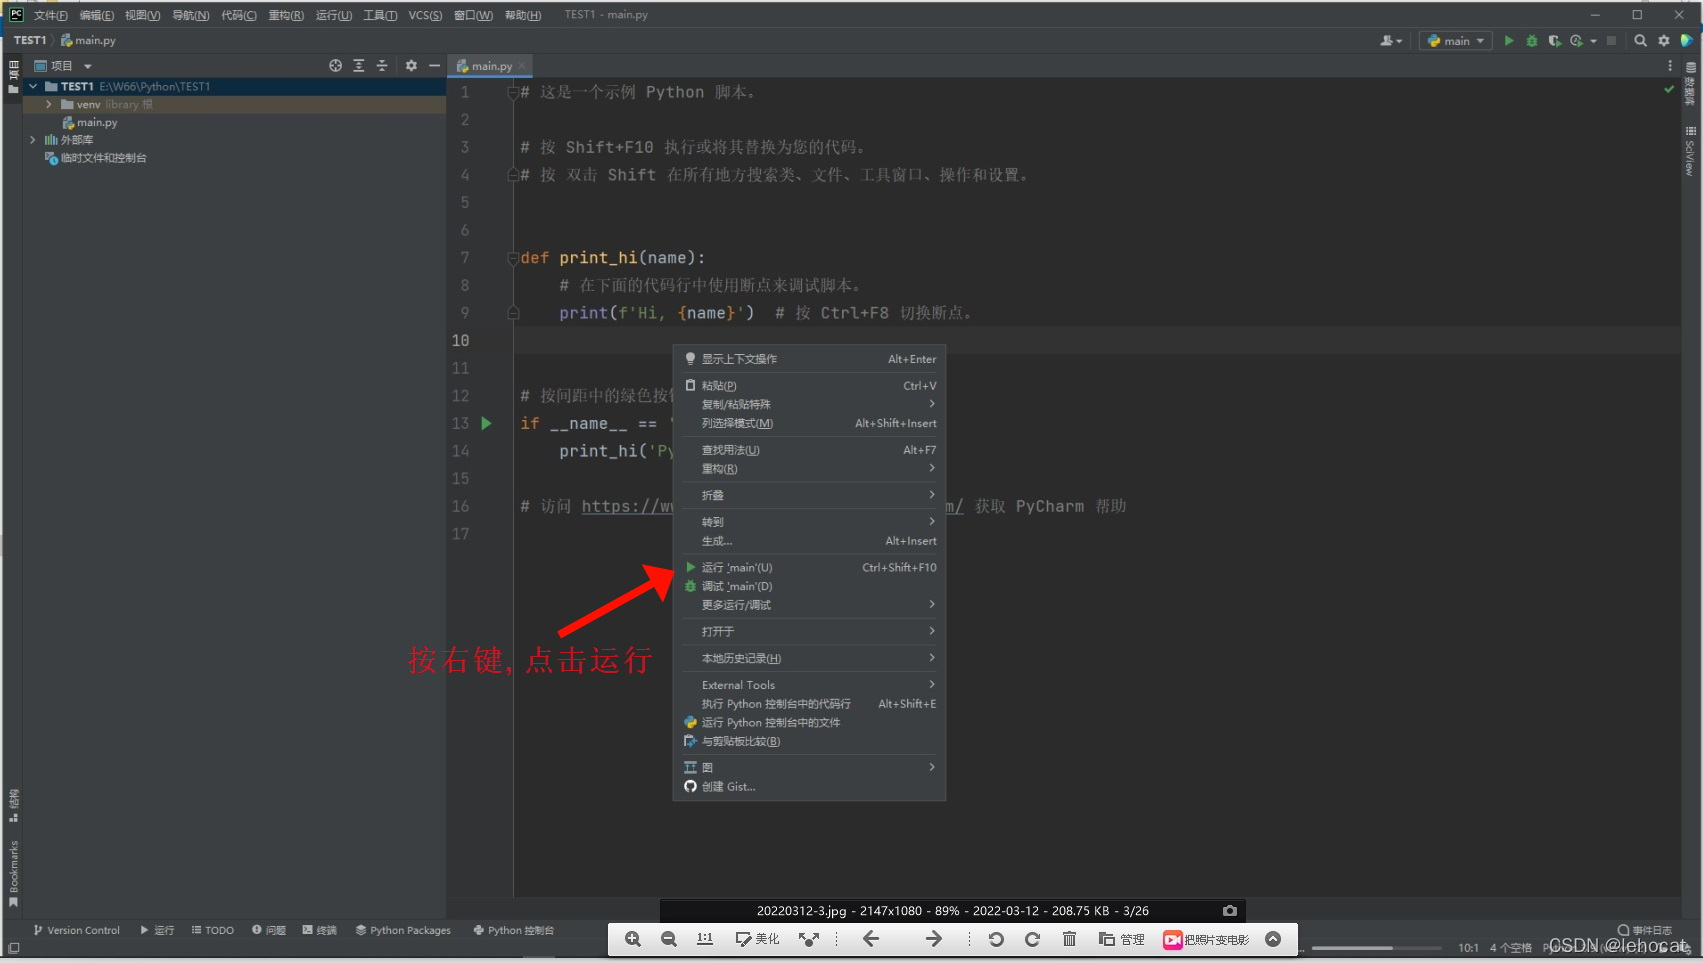Open the 复制/粘贴特殊 submenu
The width and height of the screenshot is (1703, 963).
810,404
